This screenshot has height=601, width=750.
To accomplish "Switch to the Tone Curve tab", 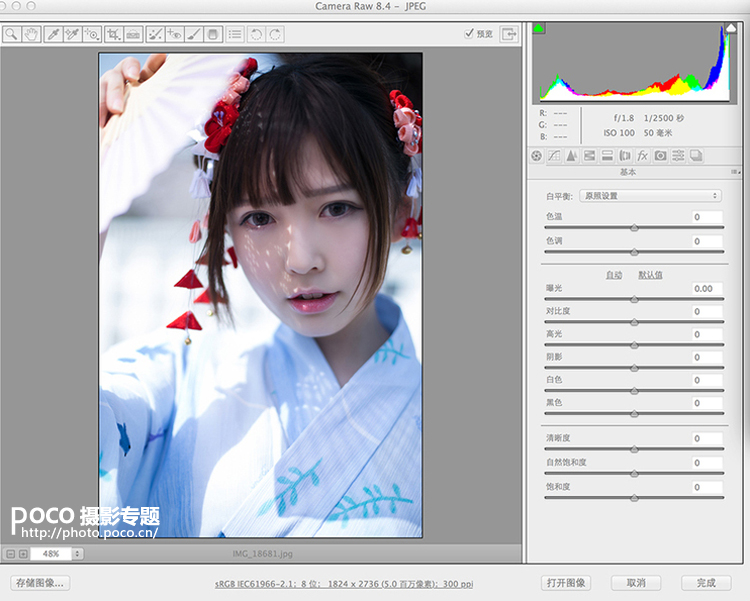I will tap(554, 156).
